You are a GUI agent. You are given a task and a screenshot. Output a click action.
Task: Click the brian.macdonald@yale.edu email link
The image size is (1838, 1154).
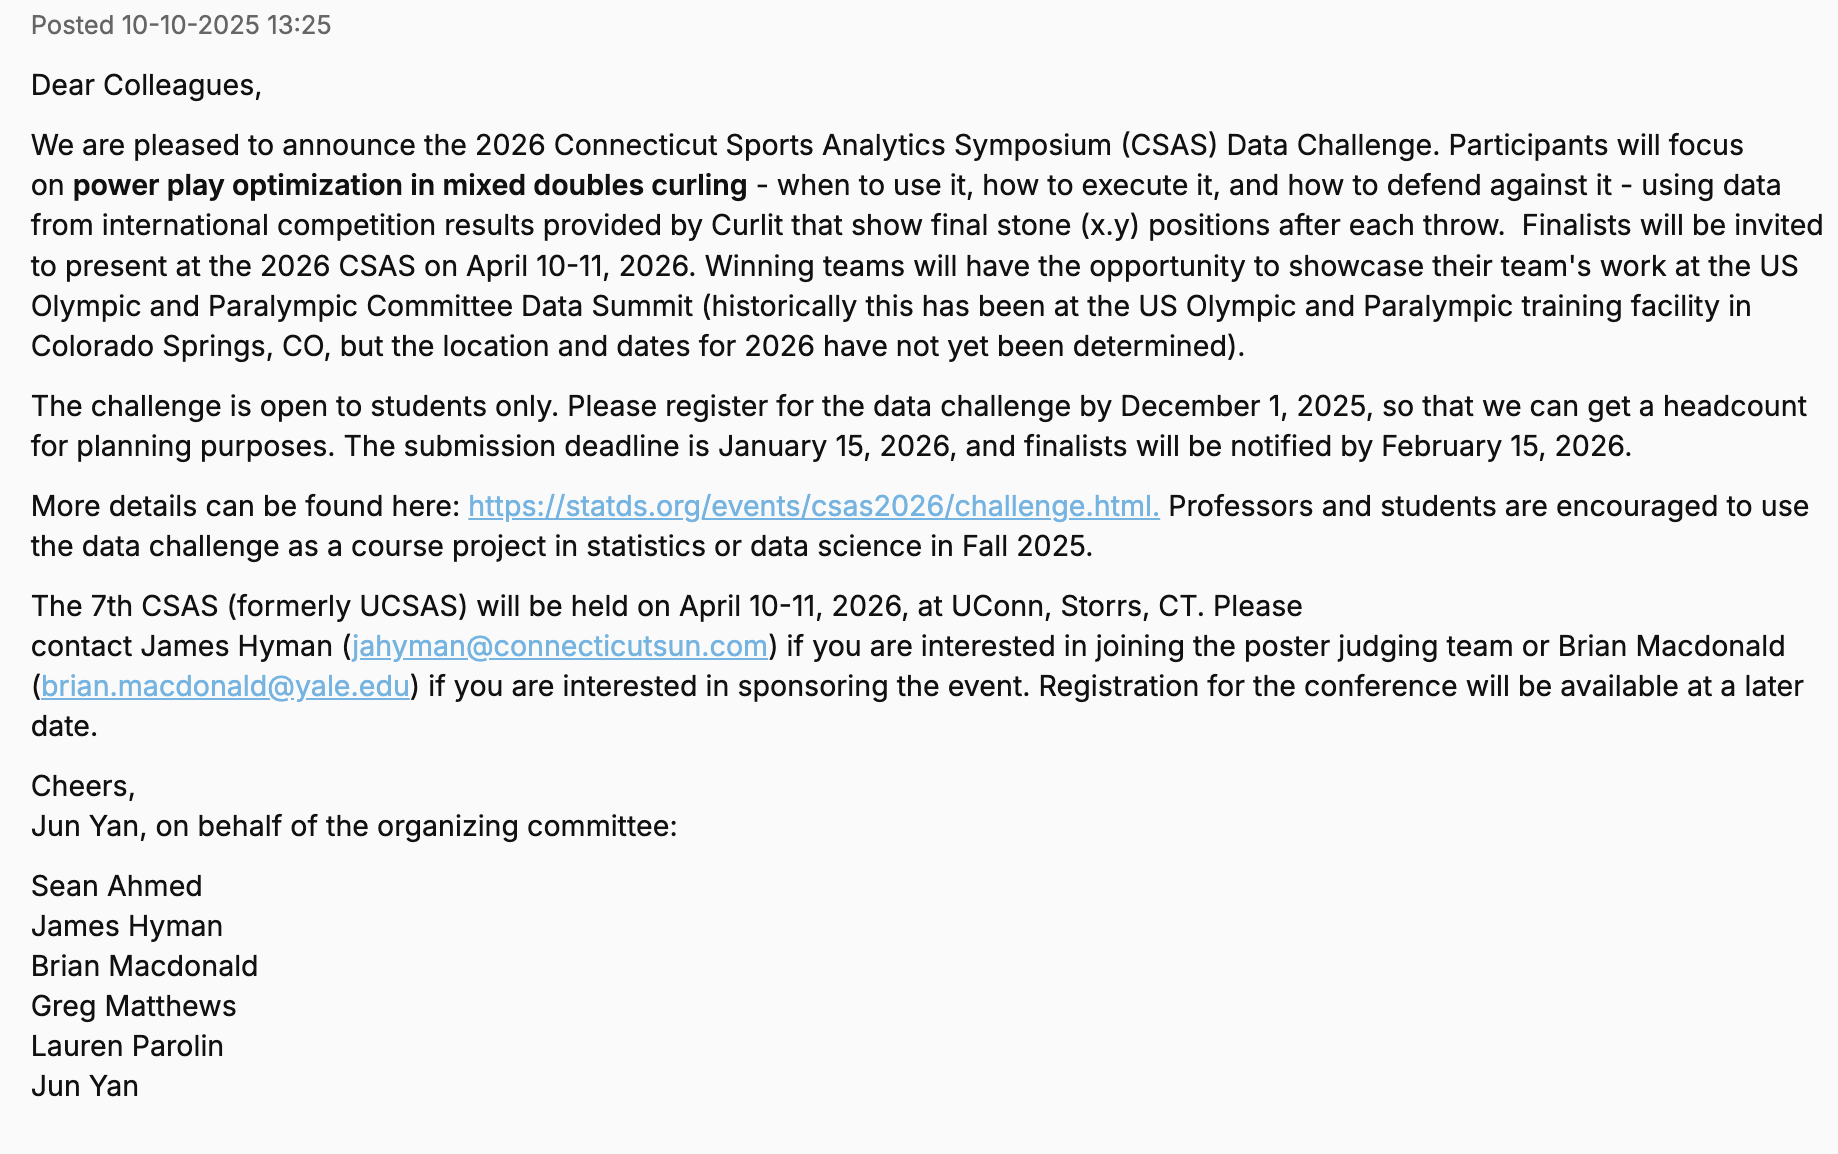225,686
